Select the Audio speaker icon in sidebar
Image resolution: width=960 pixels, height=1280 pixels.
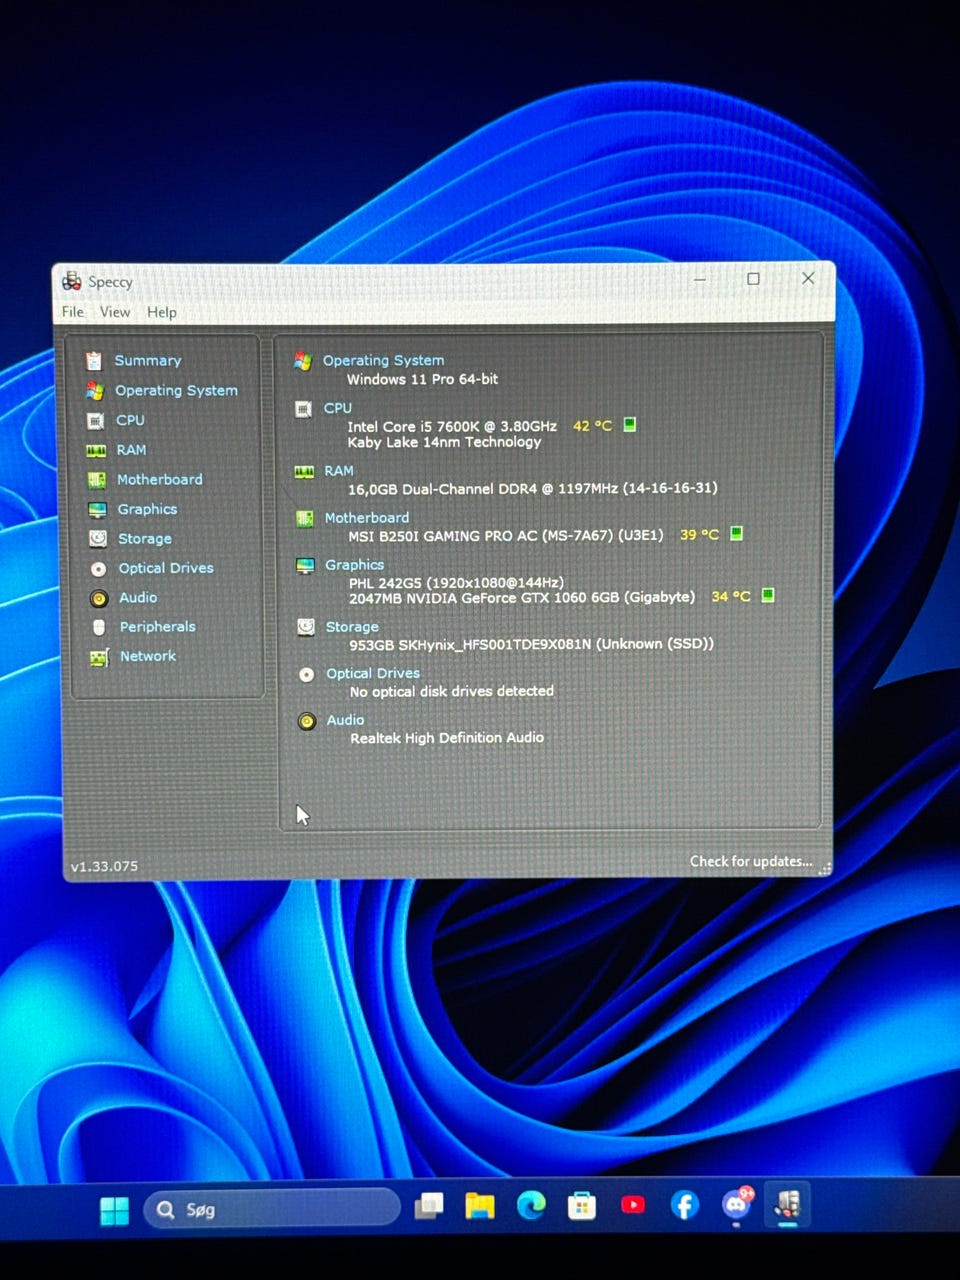point(98,598)
